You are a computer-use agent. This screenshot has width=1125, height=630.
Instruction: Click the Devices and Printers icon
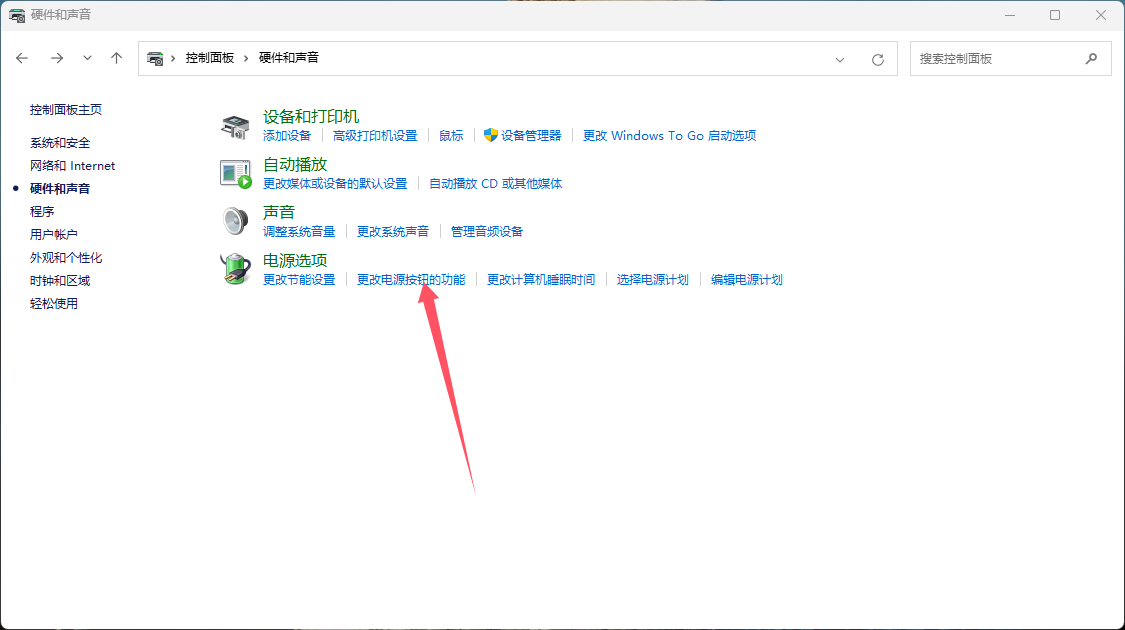click(x=235, y=126)
